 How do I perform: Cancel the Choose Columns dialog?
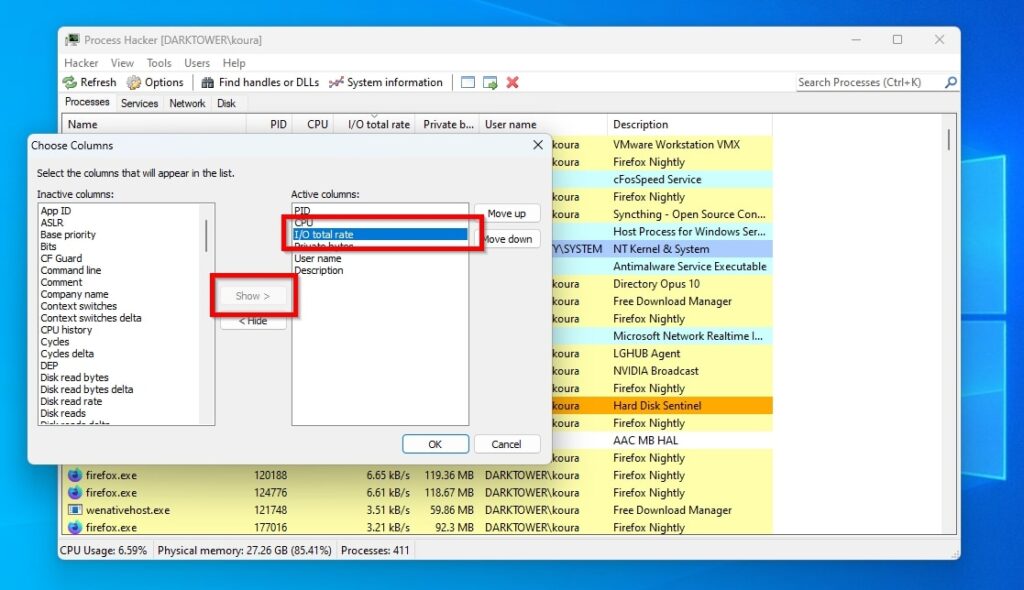[507, 443]
